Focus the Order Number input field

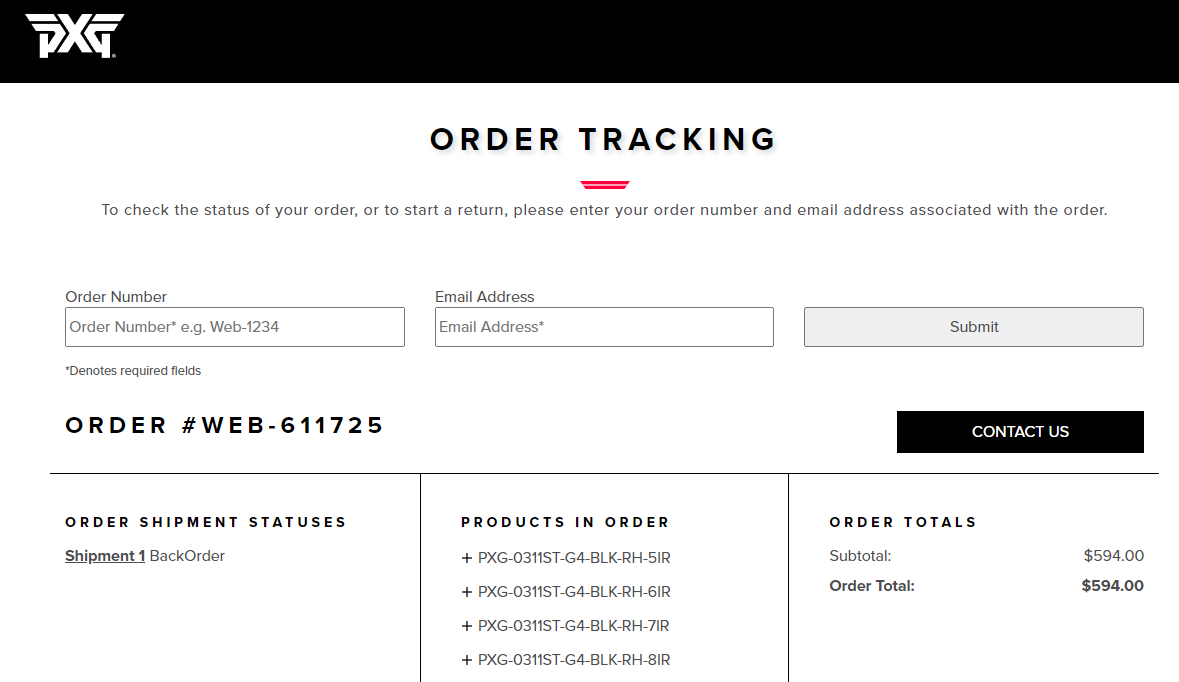click(x=235, y=327)
